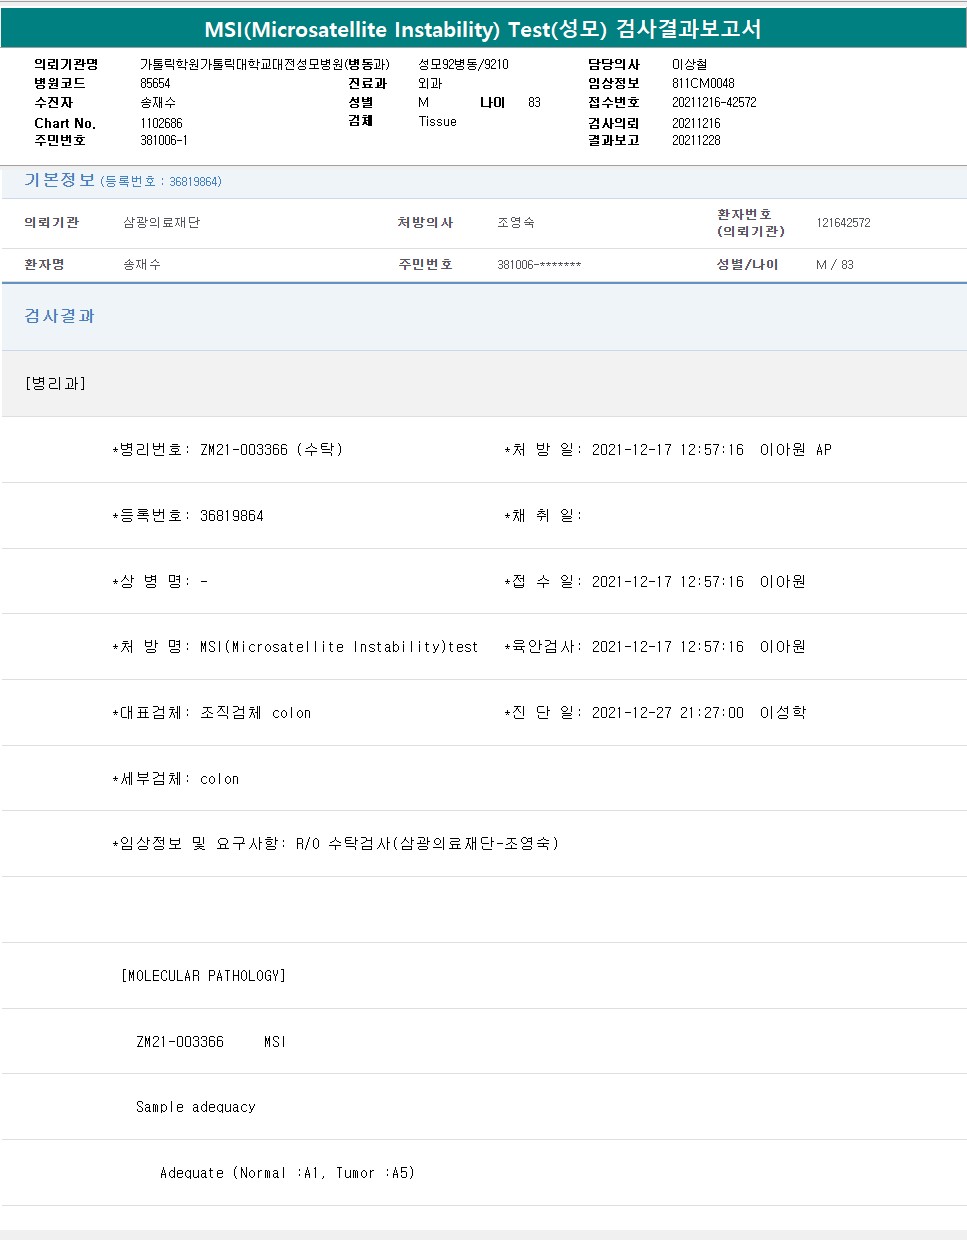This screenshot has width=967, height=1240.
Task: Click the 접수번호 value 20211216-42572
Action: coord(714,103)
